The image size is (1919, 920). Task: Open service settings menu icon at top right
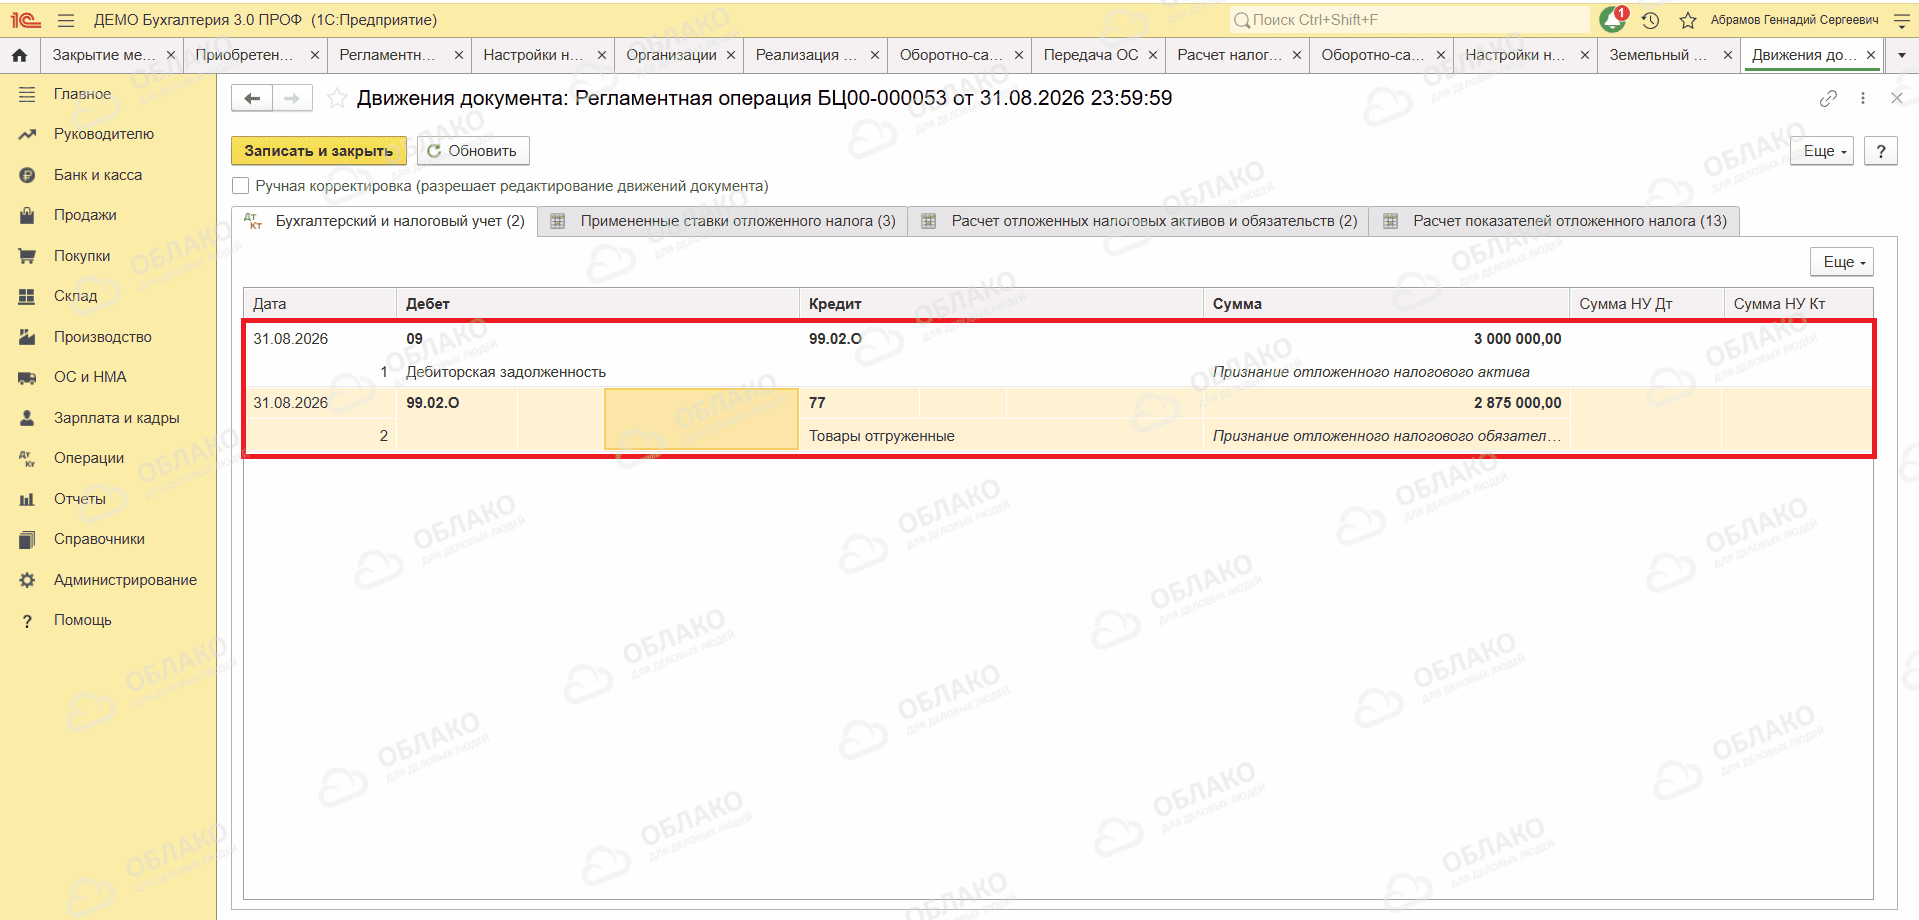pyautogui.click(x=1902, y=20)
